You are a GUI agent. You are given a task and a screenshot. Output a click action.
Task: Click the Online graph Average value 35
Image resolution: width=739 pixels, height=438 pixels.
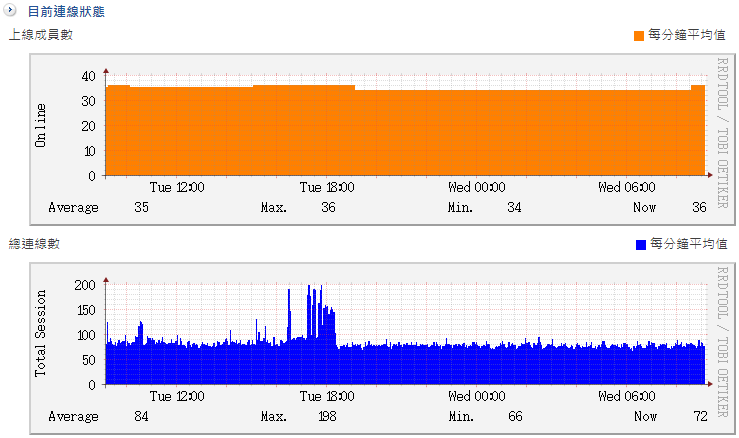(x=141, y=207)
